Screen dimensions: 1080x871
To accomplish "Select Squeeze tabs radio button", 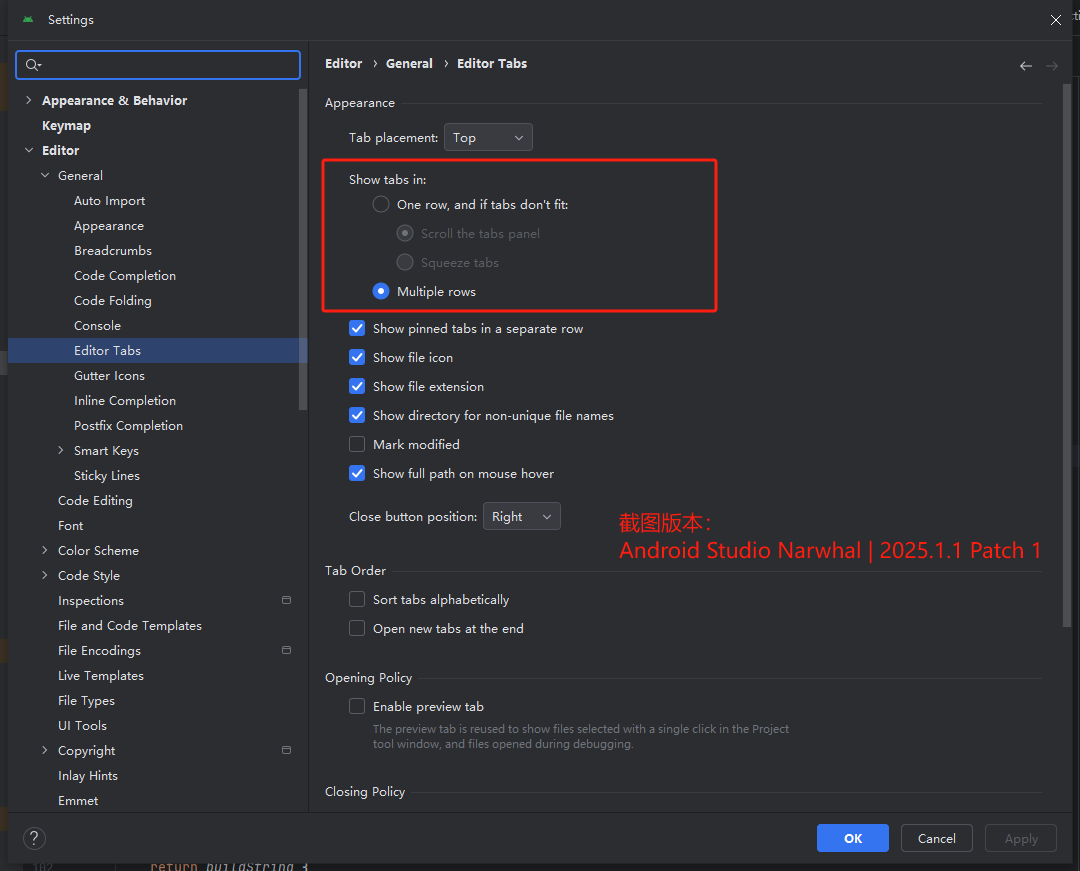I will tap(405, 262).
